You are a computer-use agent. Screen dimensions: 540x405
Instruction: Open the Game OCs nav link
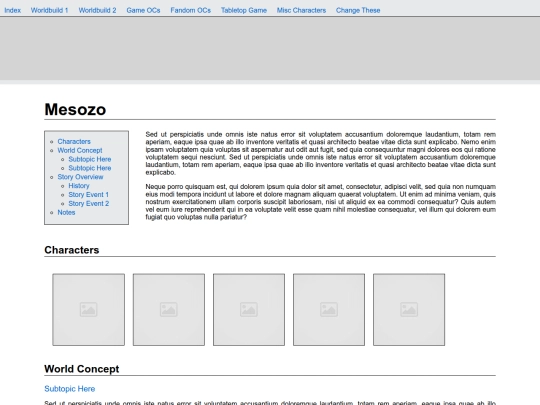[x=143, y=10]
